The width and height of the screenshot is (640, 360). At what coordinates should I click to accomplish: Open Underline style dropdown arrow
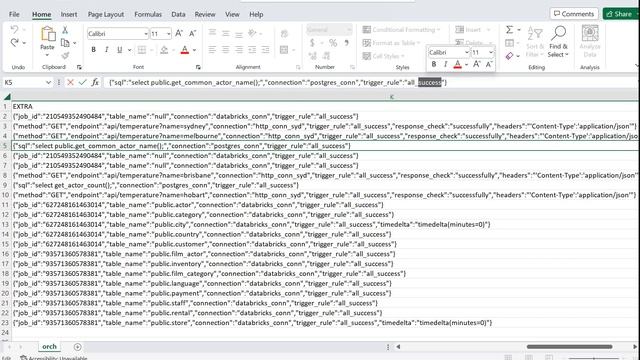tap(129, 50)
